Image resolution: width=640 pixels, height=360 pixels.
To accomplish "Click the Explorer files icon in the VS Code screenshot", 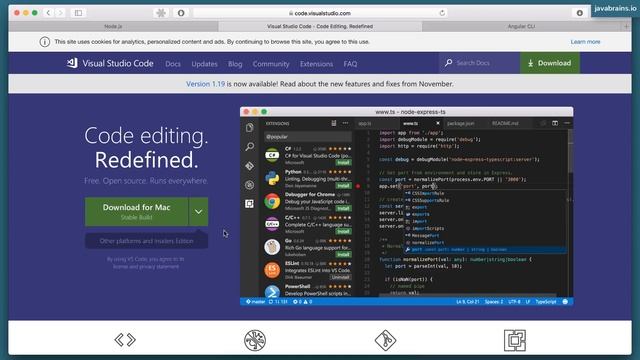I will point(249,128).
